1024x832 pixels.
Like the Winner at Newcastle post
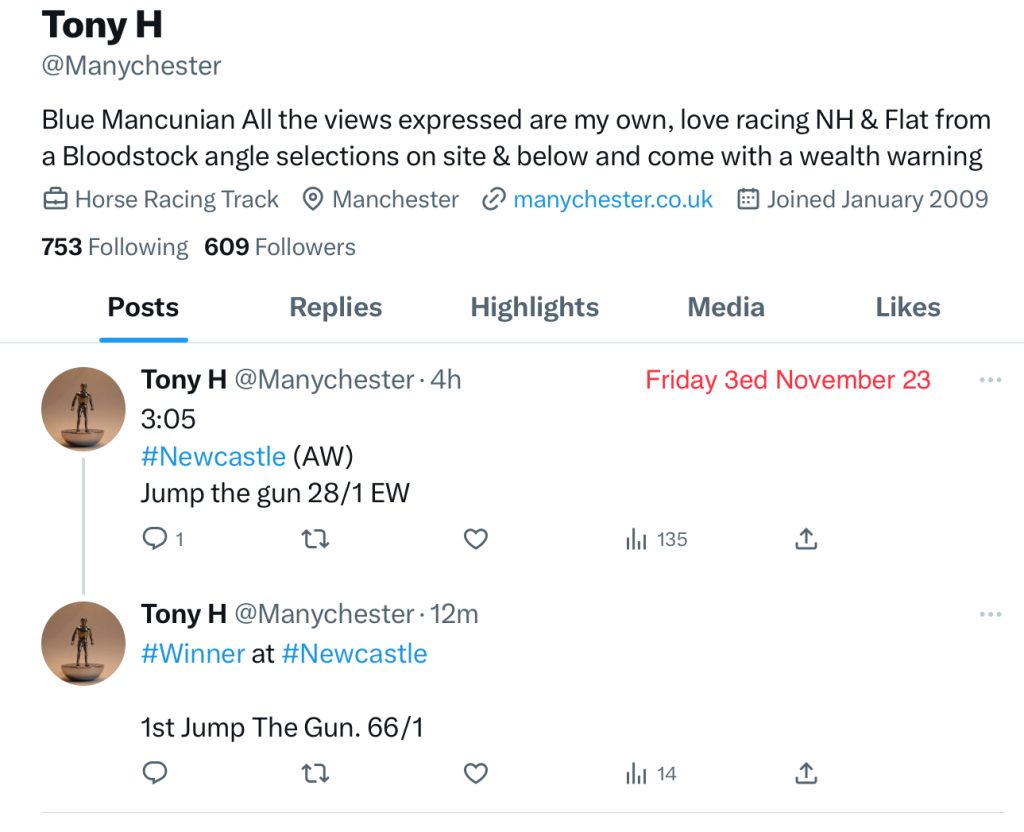pos(476,773)
